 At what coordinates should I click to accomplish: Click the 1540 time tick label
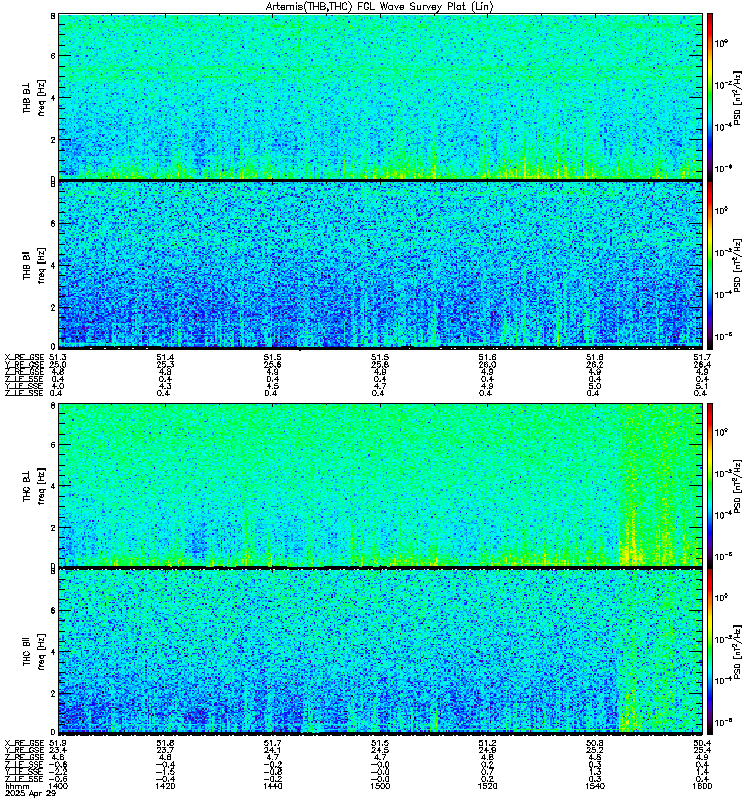point(594,786)
